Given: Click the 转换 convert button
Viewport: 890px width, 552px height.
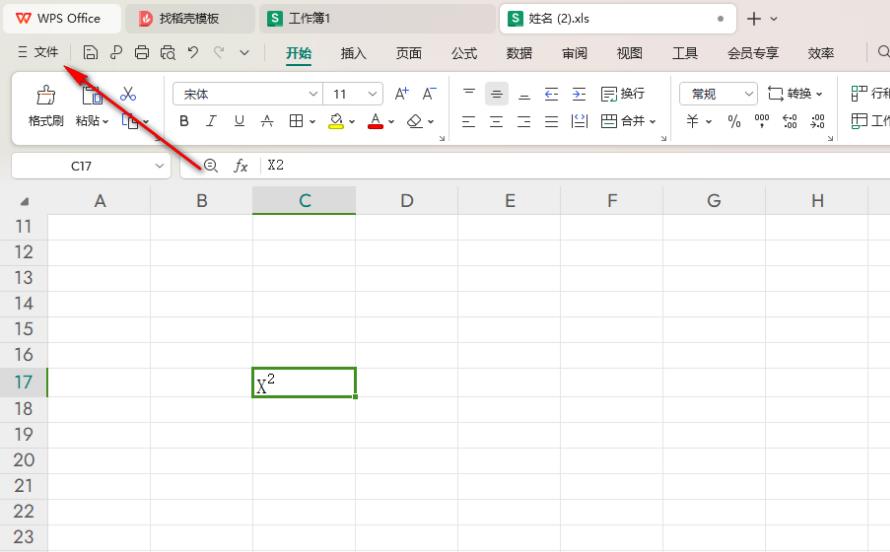Looking at the screenshot, I should click(794, 94).
